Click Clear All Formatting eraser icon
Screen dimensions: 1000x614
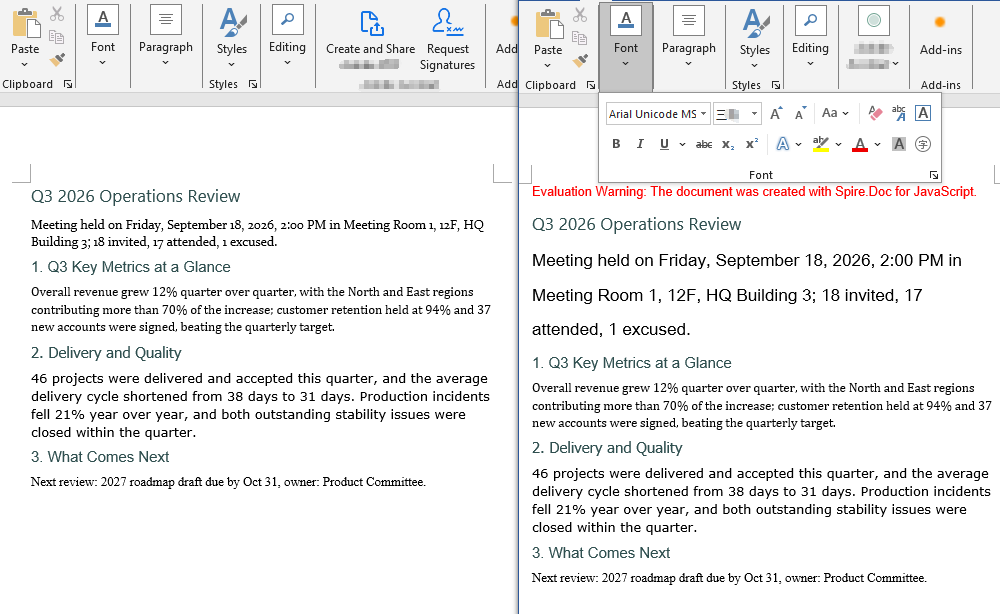(x=875, y=113)
